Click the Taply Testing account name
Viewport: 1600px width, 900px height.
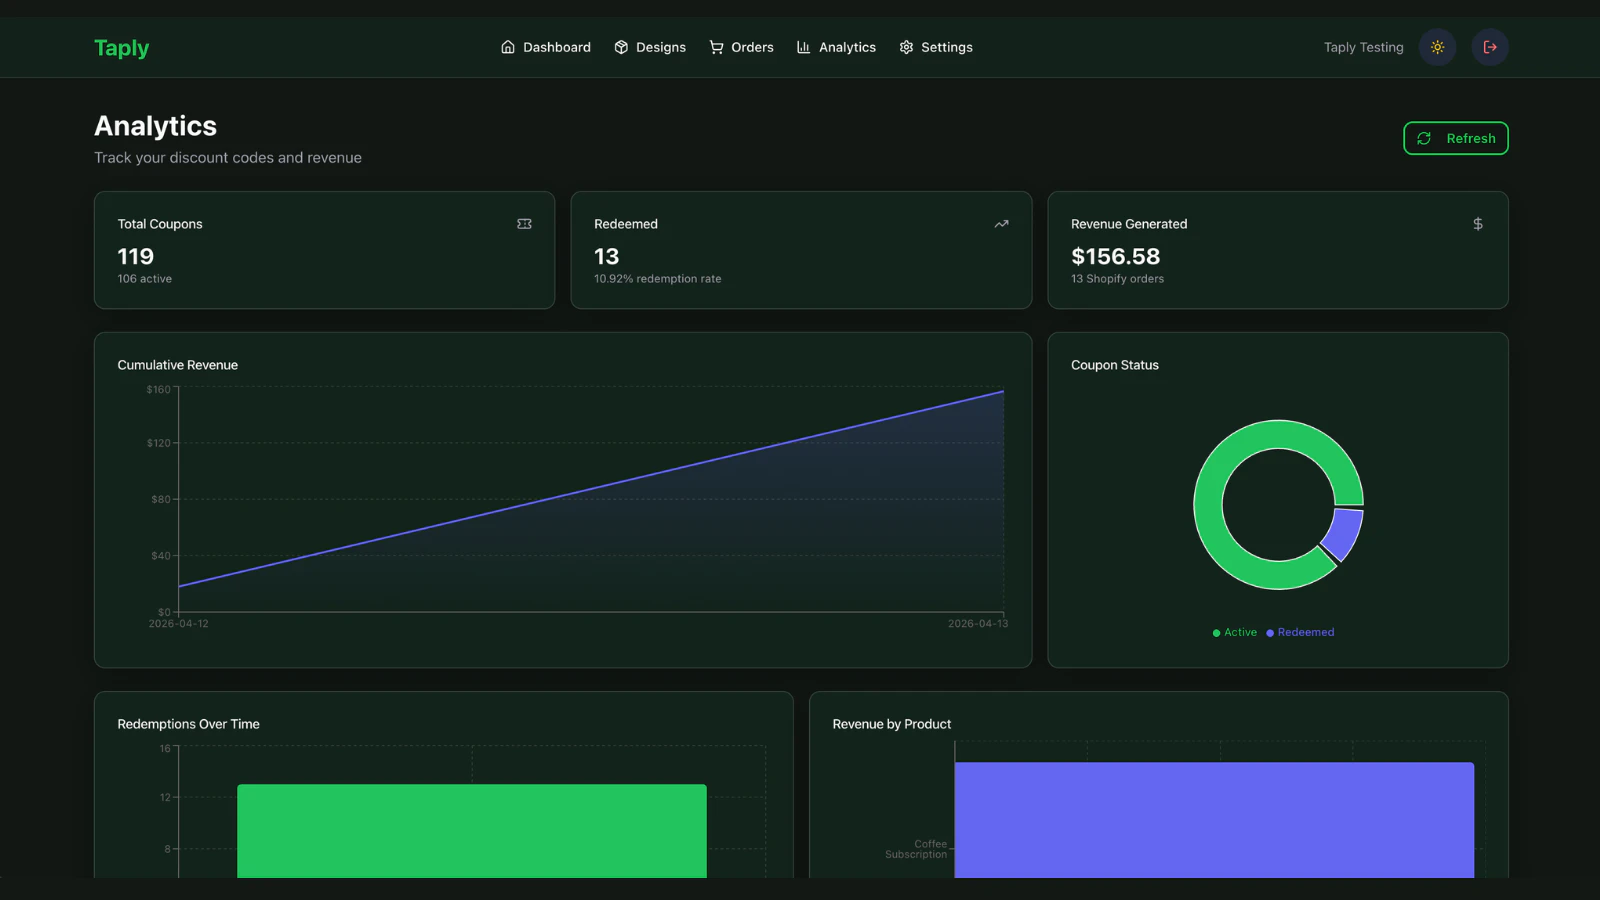click(x=1364, y=47)
